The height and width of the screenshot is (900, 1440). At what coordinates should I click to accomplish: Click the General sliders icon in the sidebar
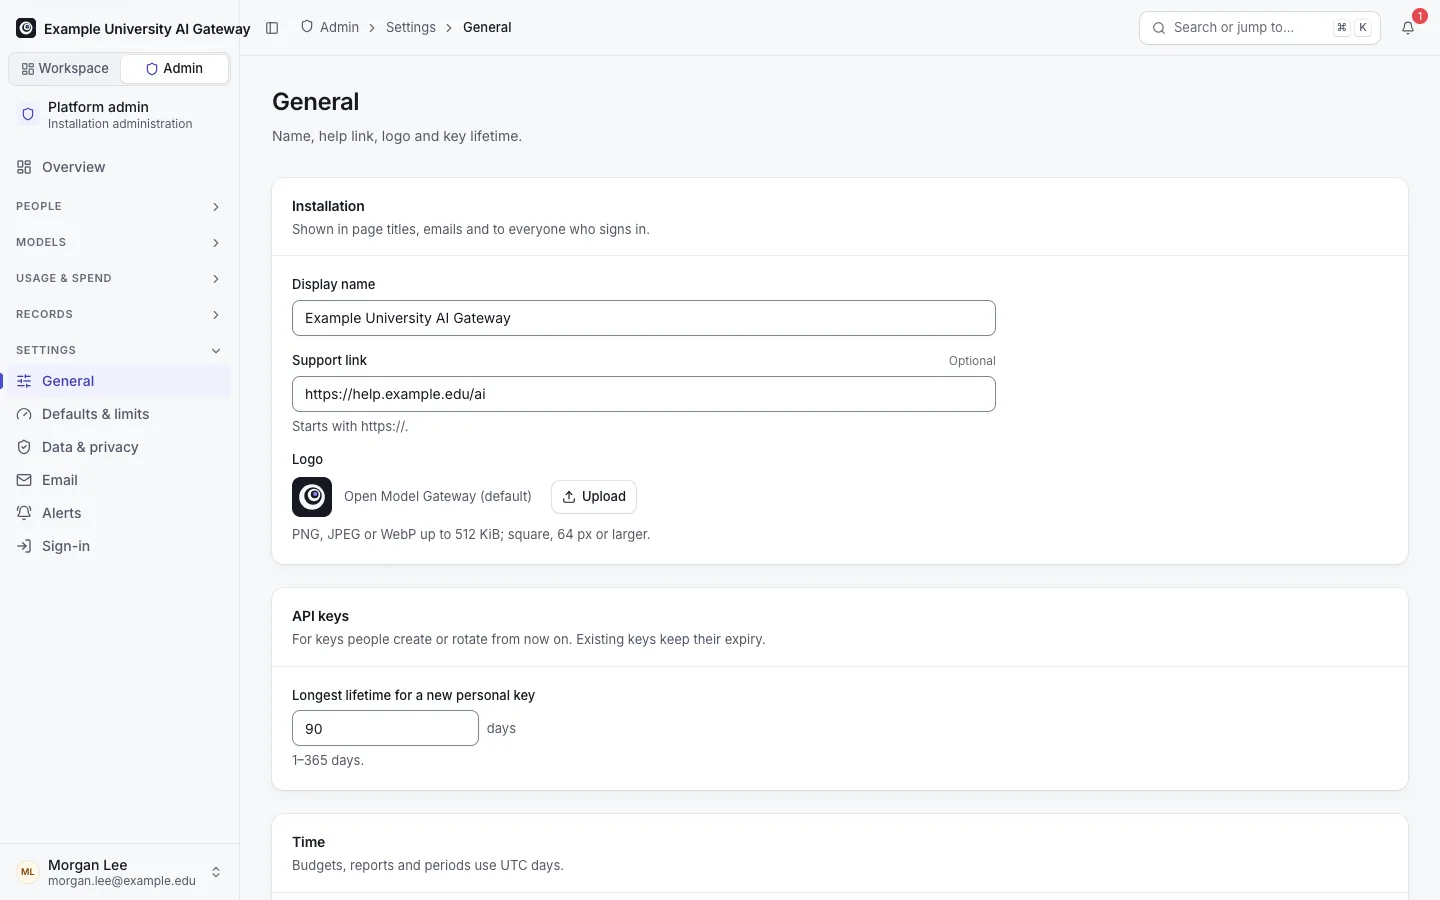click(x=24, y=381)
